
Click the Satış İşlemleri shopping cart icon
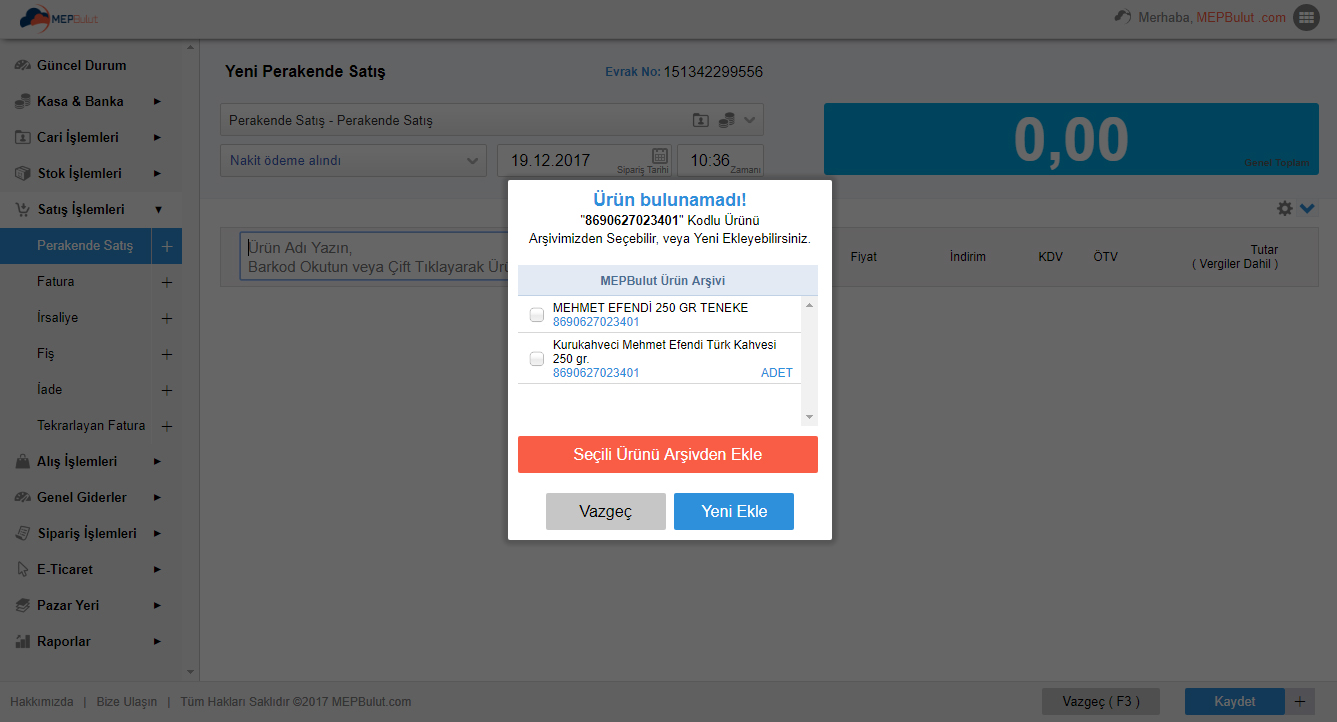(x=22, y=209)
